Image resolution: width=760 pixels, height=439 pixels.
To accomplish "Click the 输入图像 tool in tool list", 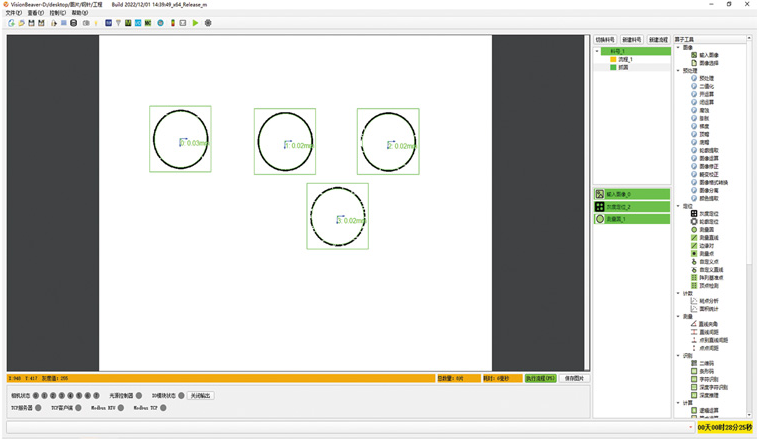I will [708, 55].
